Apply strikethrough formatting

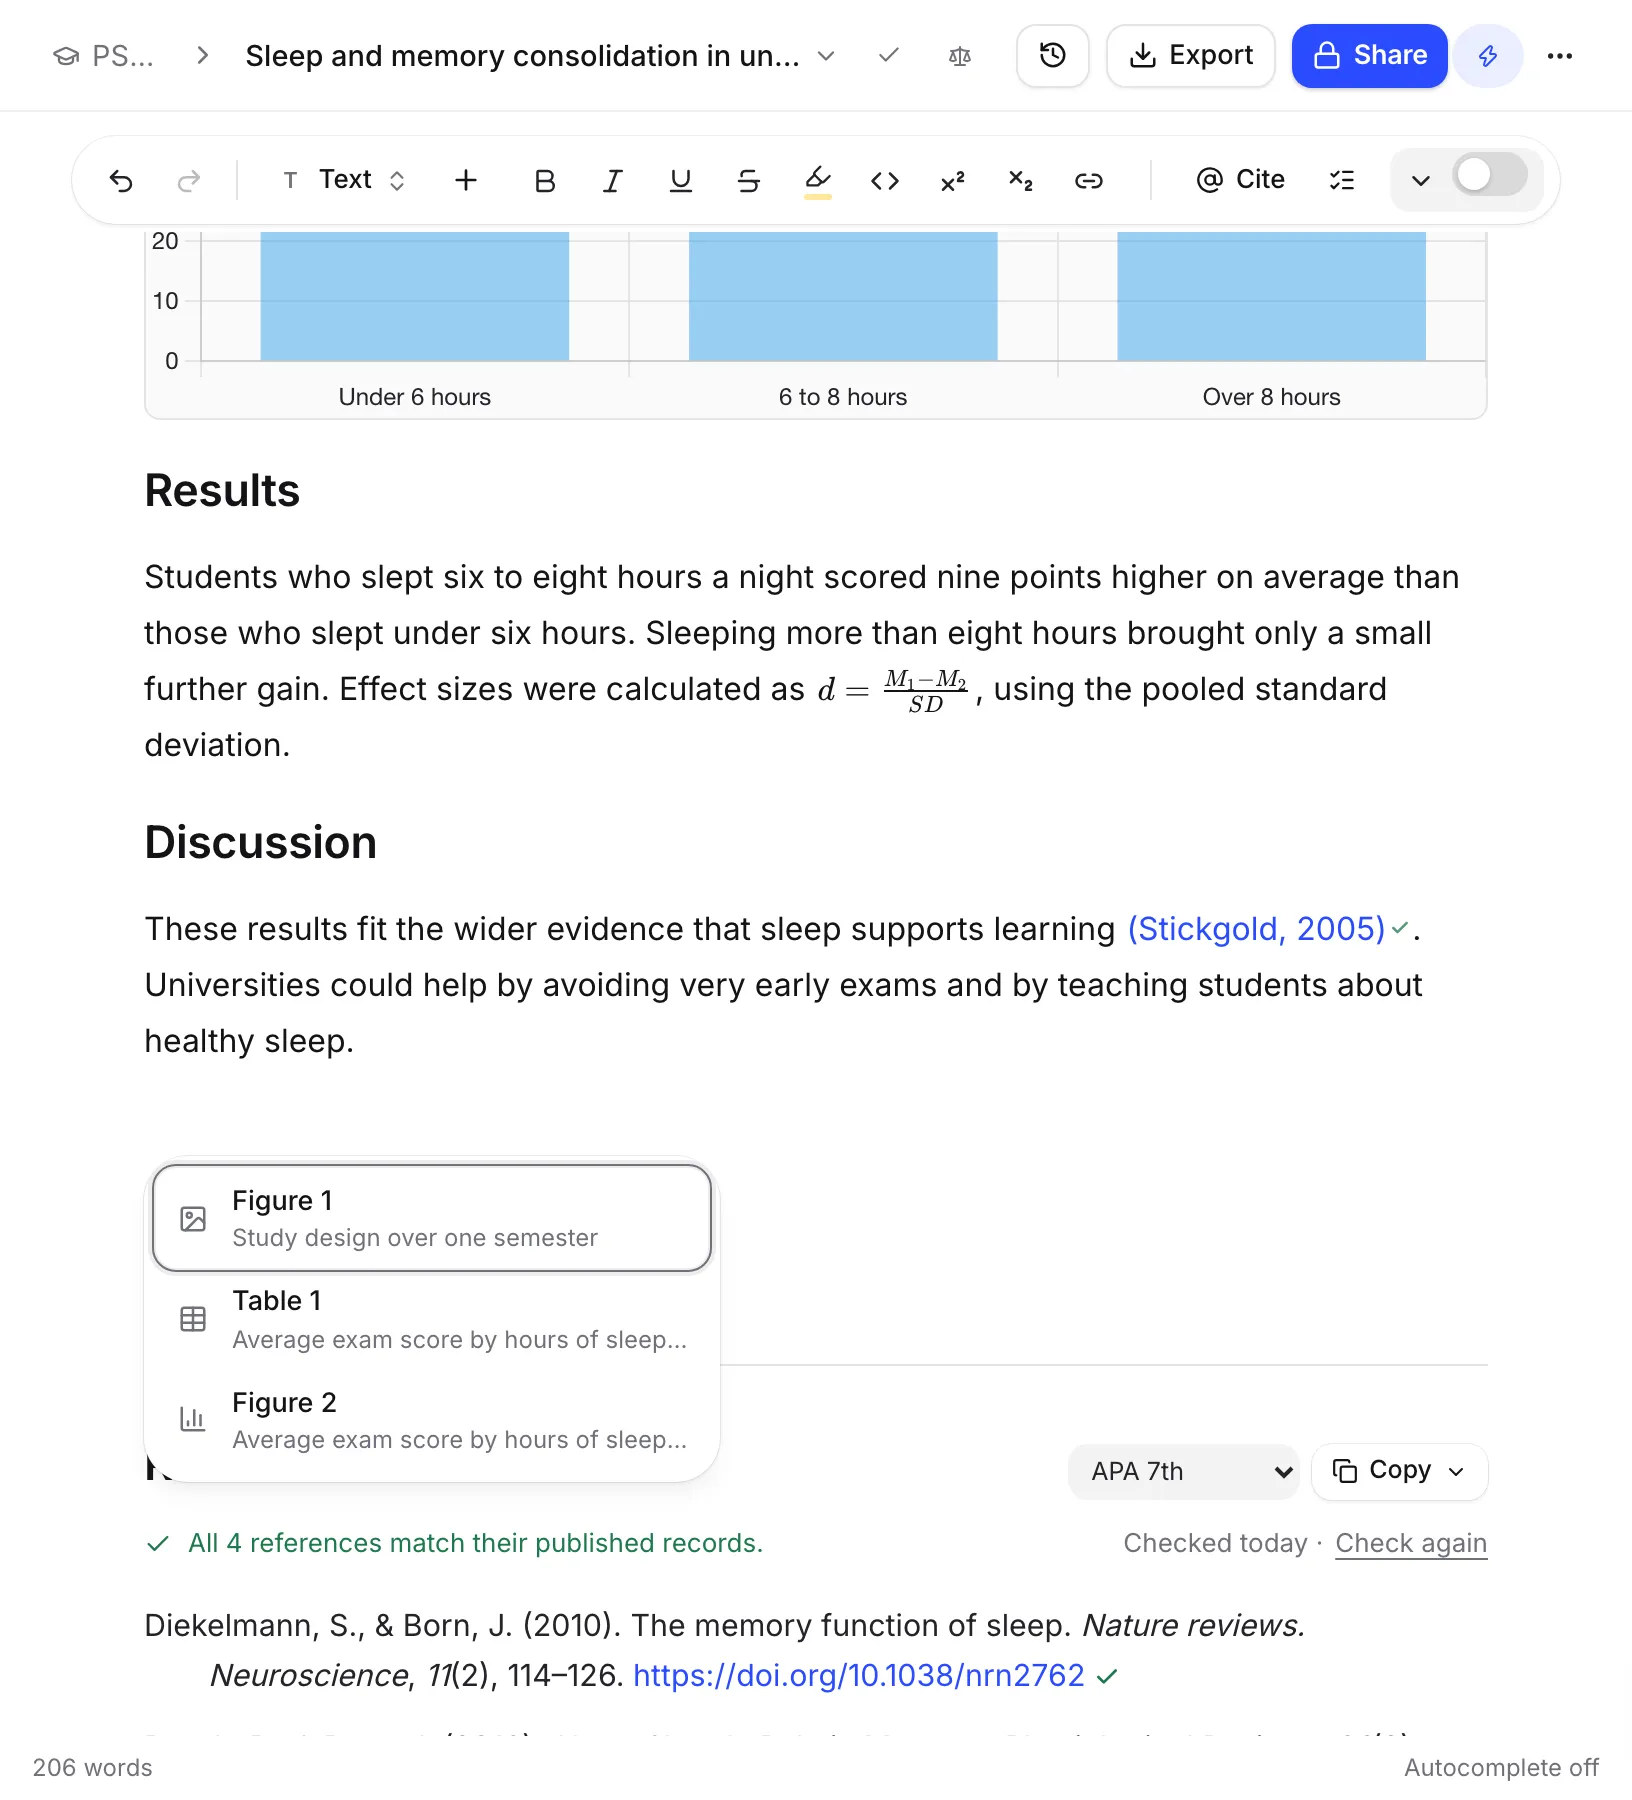[749, 181]
